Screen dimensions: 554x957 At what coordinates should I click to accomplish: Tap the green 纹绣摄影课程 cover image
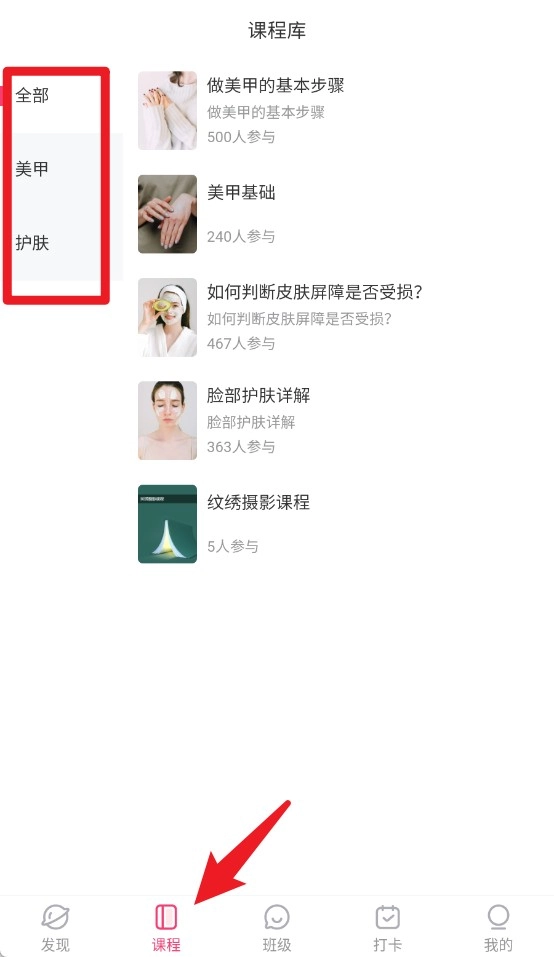[x=167, y=524]
